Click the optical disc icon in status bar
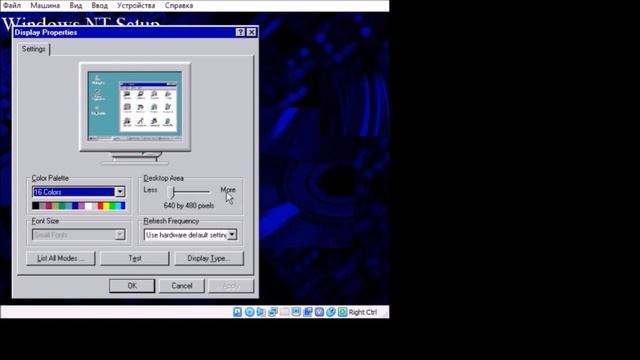This screenshot has width=640, height=360. pyautogui.click(x=249, y=312)
